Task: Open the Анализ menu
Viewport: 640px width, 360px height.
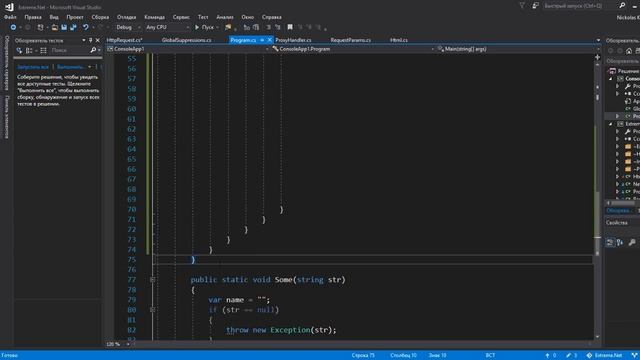Action: (225, 17)
